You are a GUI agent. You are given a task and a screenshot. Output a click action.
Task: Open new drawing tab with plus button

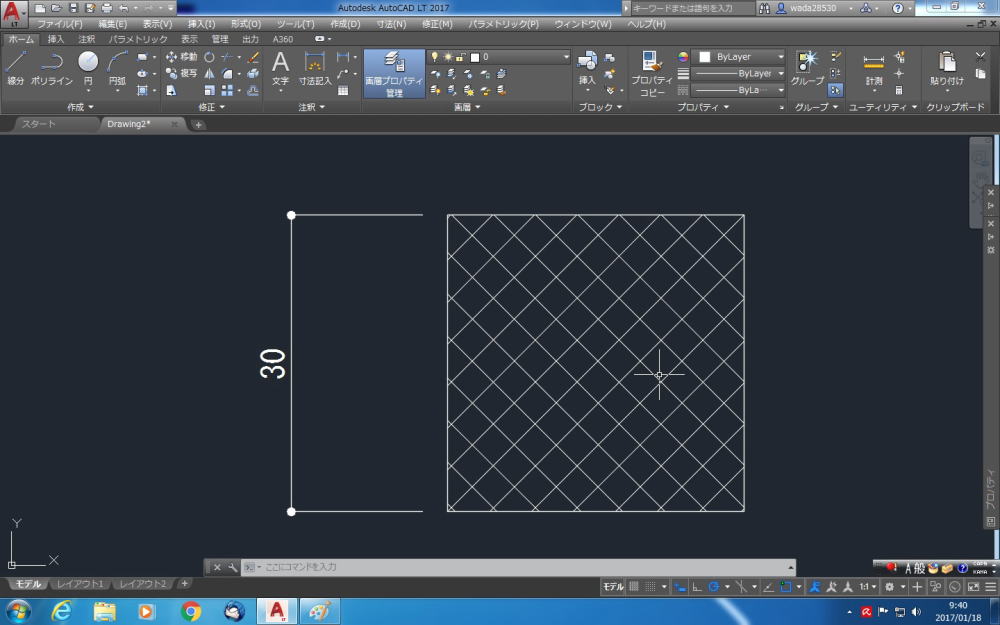[x=198, y=124]
